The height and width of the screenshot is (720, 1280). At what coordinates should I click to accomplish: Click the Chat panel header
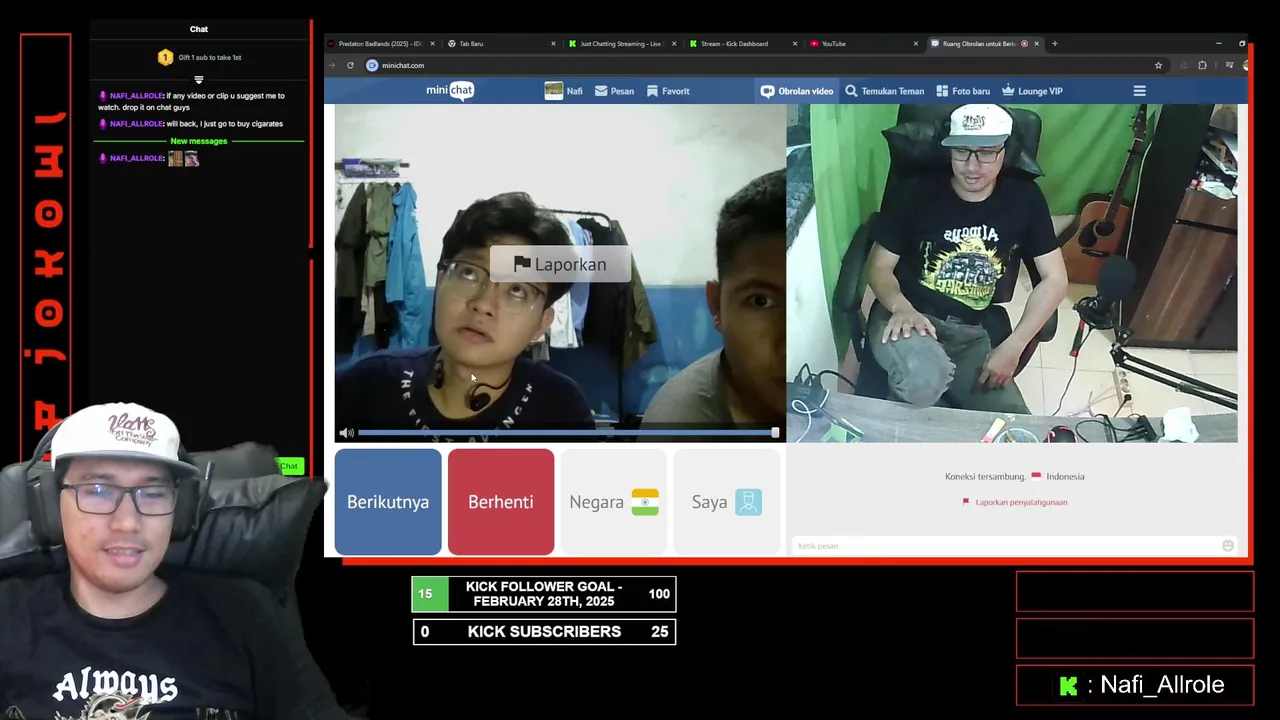pos(199,29)
